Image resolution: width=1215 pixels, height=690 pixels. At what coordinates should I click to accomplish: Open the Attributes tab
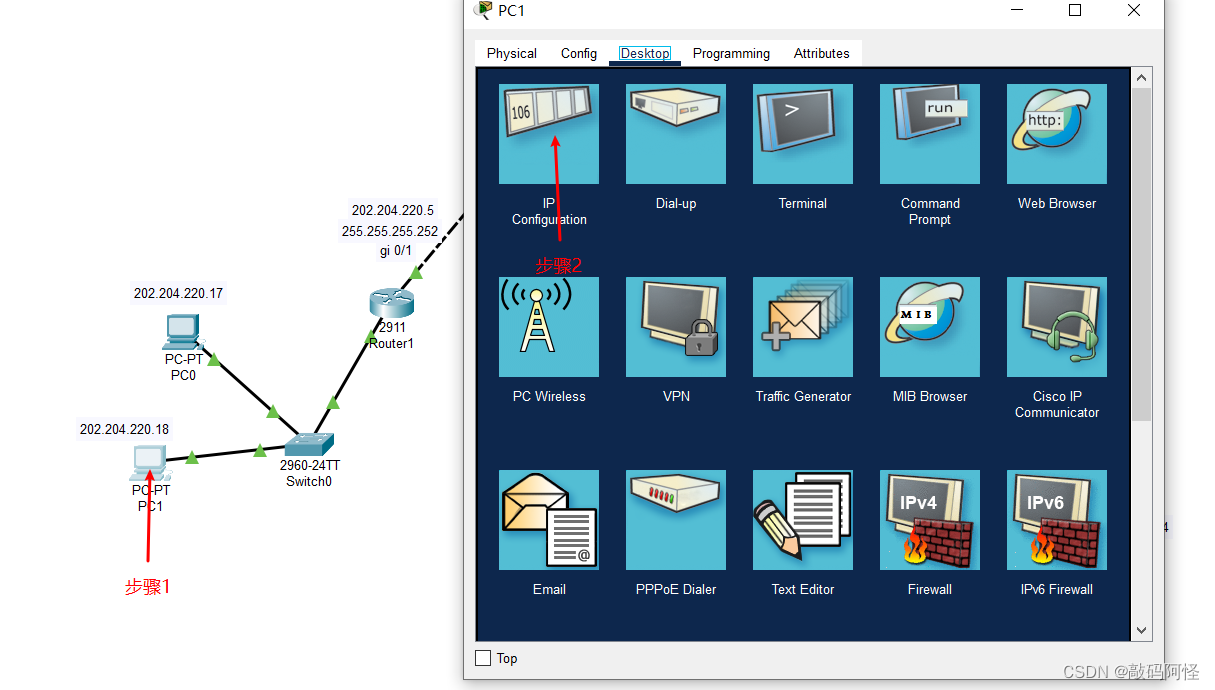tap(822, 53)
